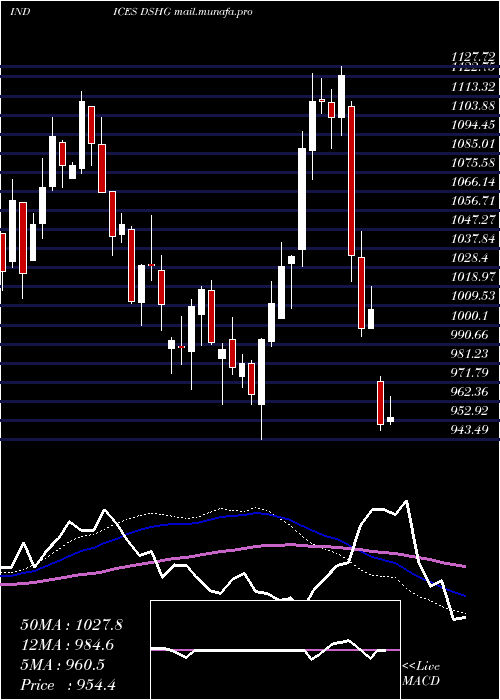Click the mail.munafa.pro header text
500x700 pixels.
[213, 11]
